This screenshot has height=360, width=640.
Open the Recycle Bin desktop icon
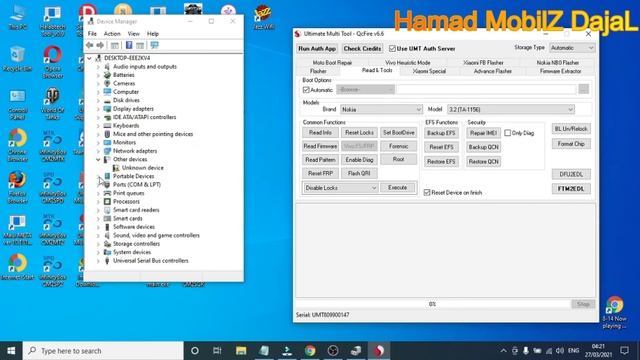tap(17, 60)
